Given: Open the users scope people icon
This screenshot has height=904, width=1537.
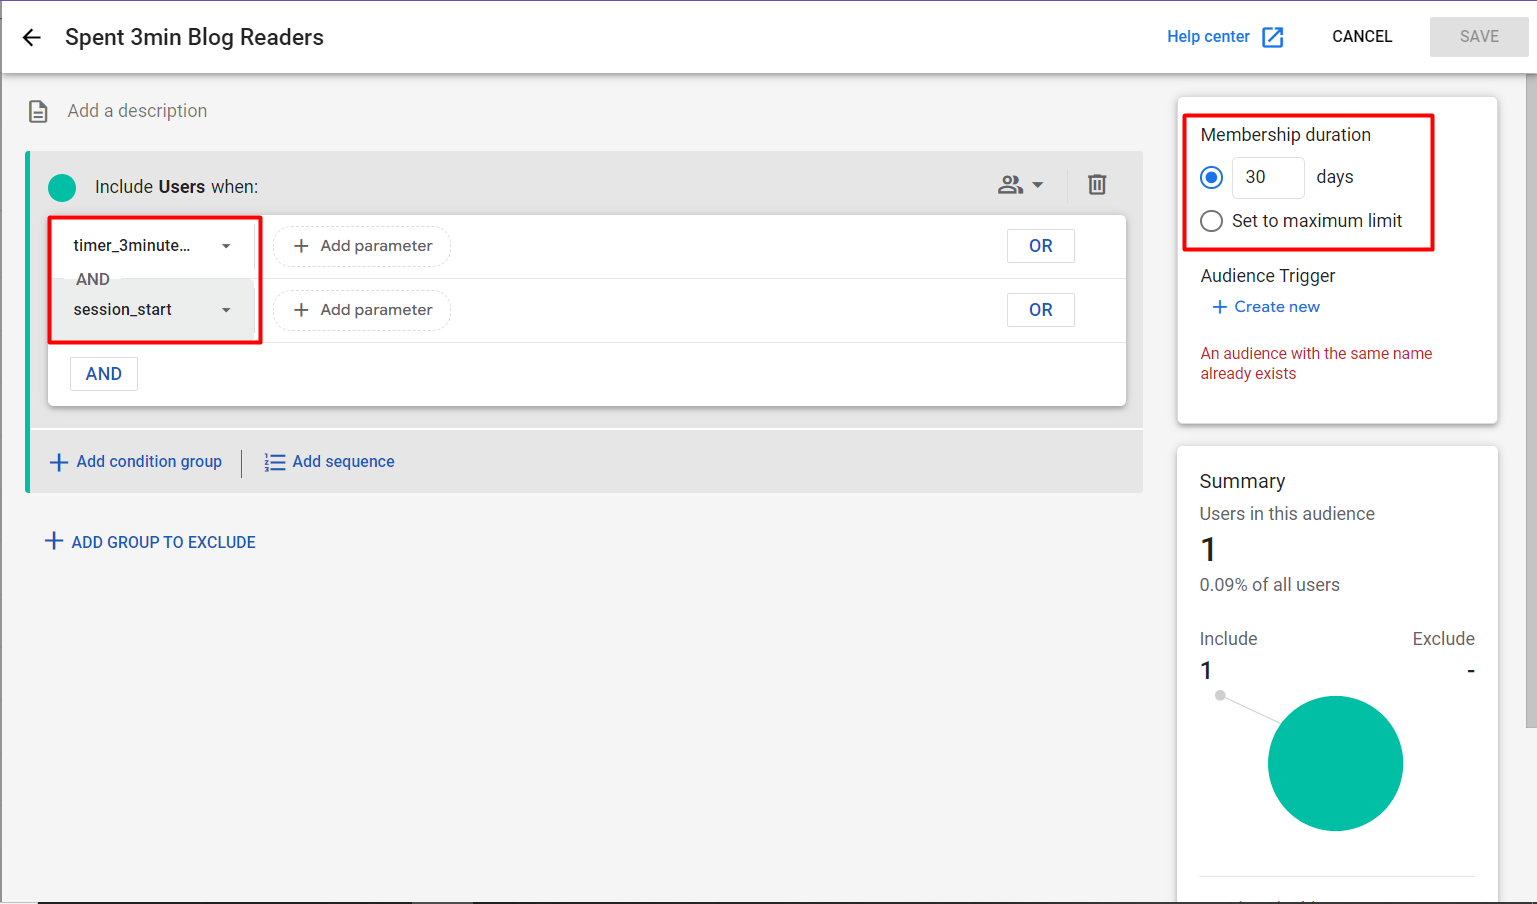Looking at the screenshot, I should tap(1010, 185).
